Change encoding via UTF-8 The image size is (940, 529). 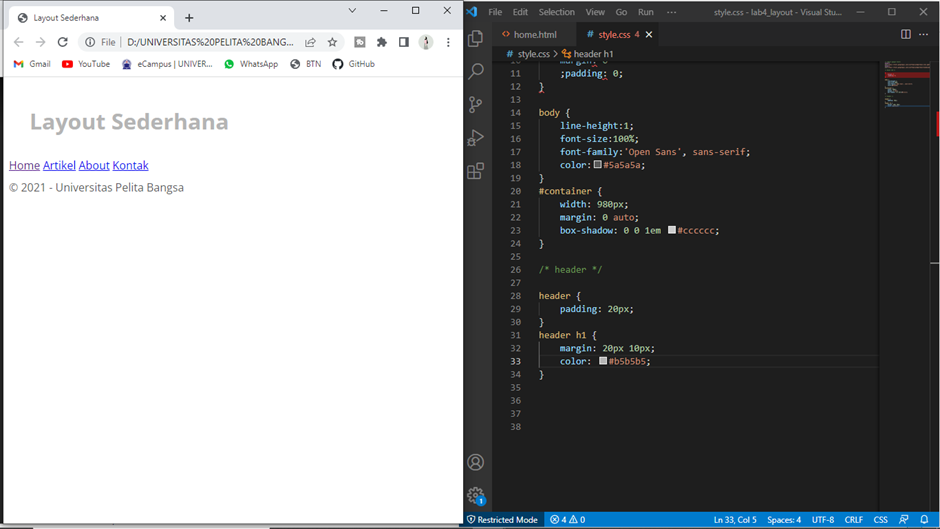point(823,520)
